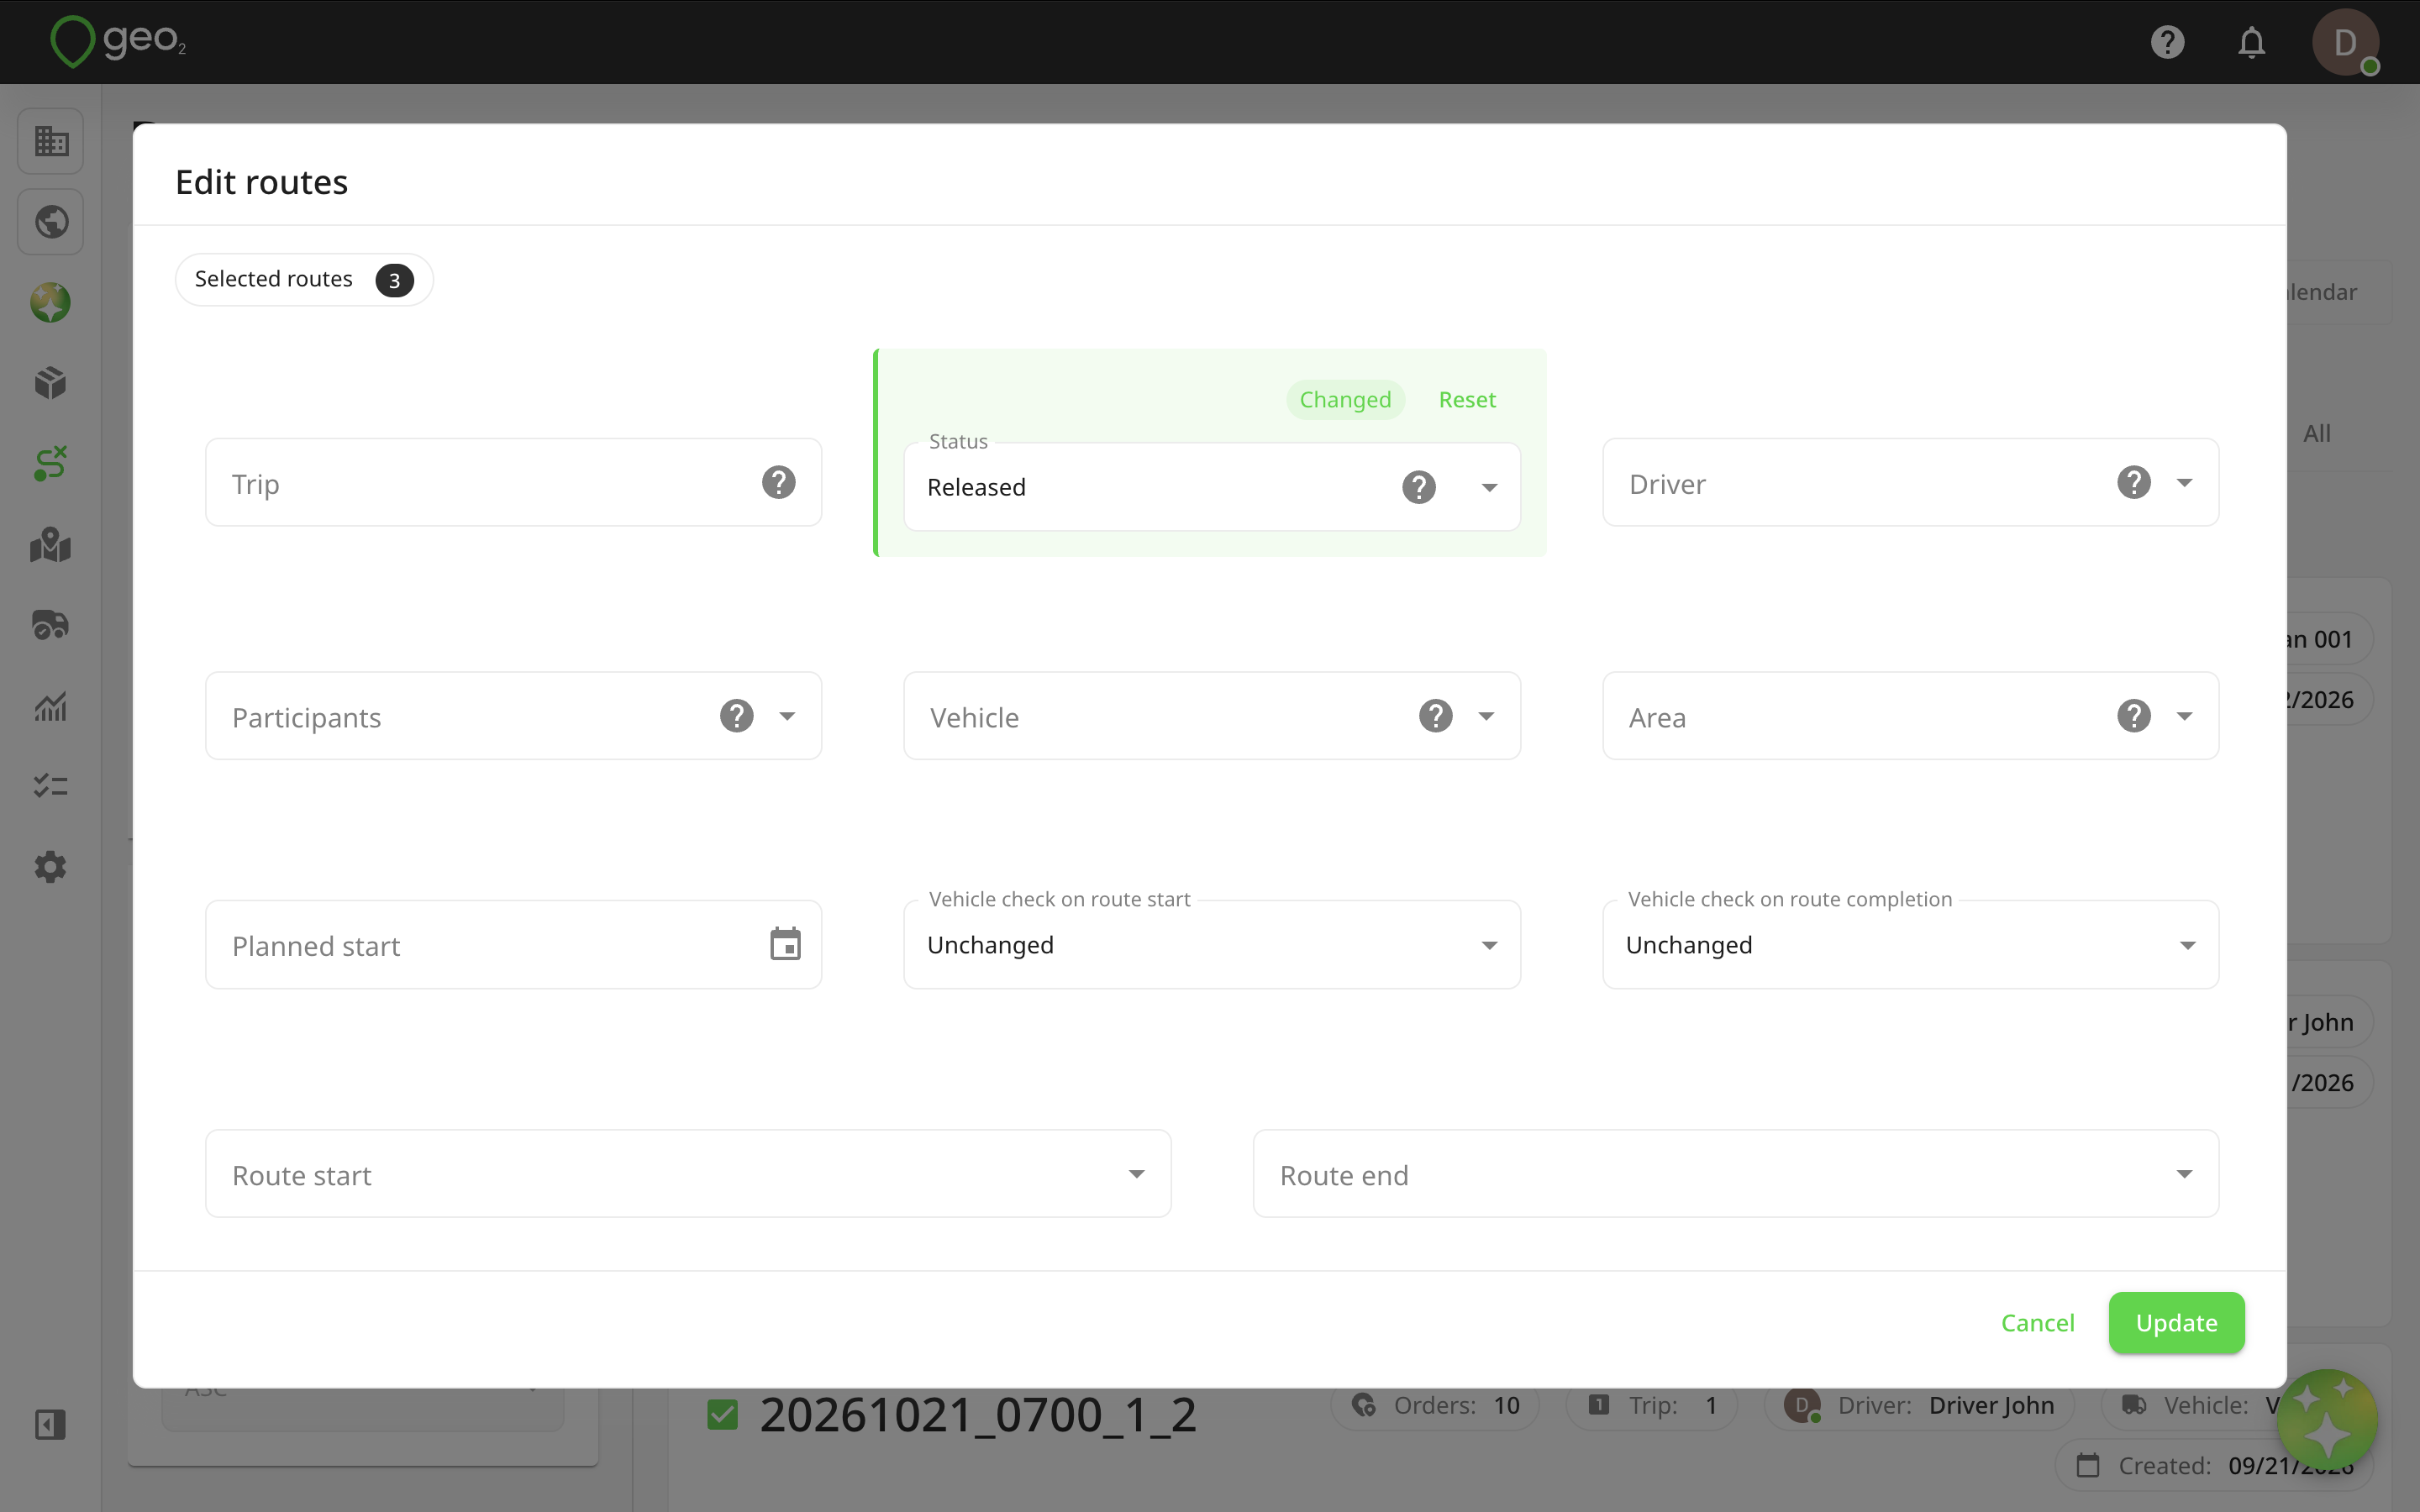
Task: Uncheck route 20261021_0700_1_2 checkbox
Action: pyautogui.click(x=723, y=1414)
